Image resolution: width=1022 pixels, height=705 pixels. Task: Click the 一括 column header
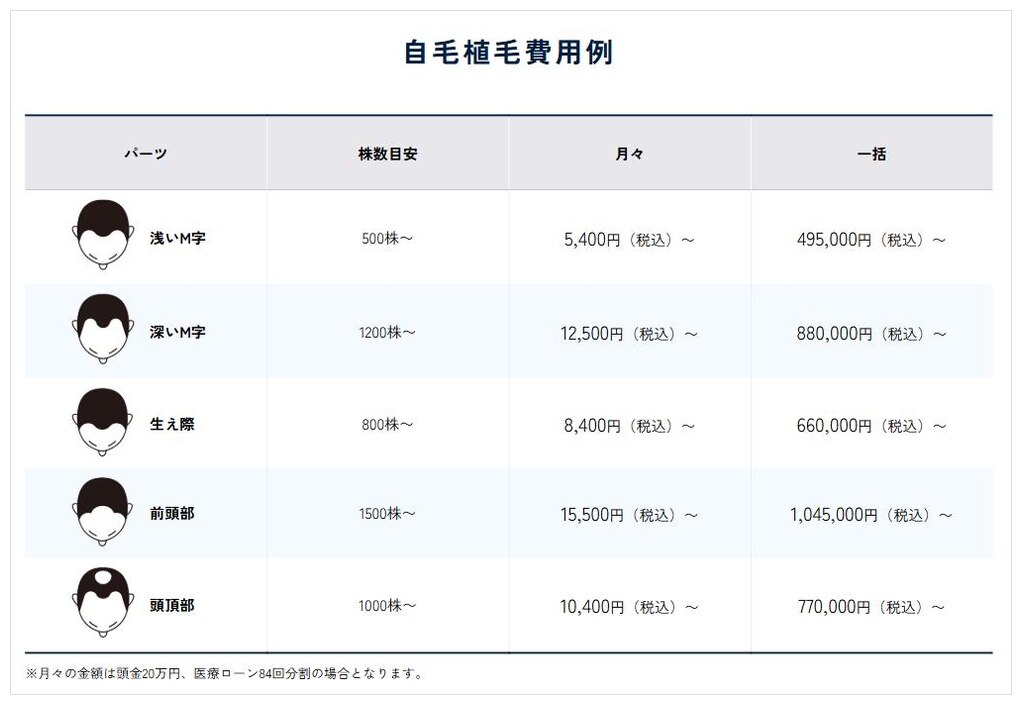click(871, 154)
